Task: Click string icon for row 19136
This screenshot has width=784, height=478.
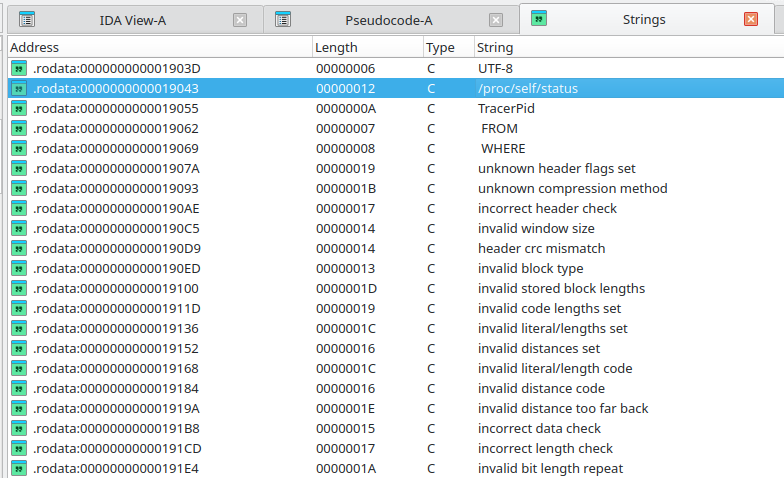Action: pyautogui.click(x=19, y=328)
